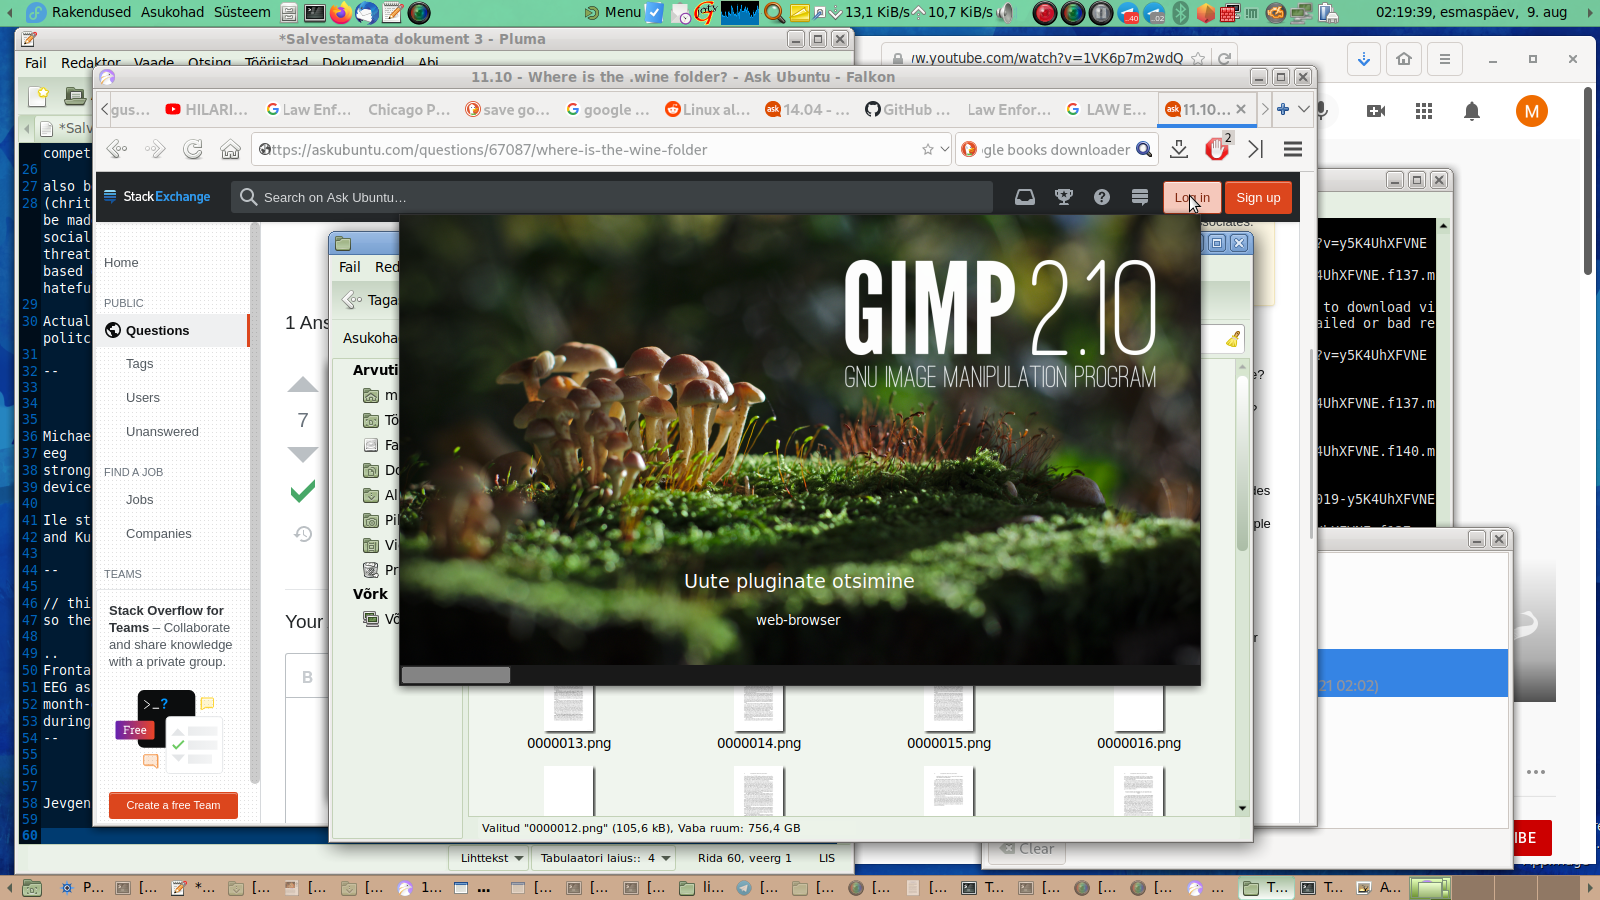Upvote the answer with up arrow

pyautogui.click(x=303, y=385)
